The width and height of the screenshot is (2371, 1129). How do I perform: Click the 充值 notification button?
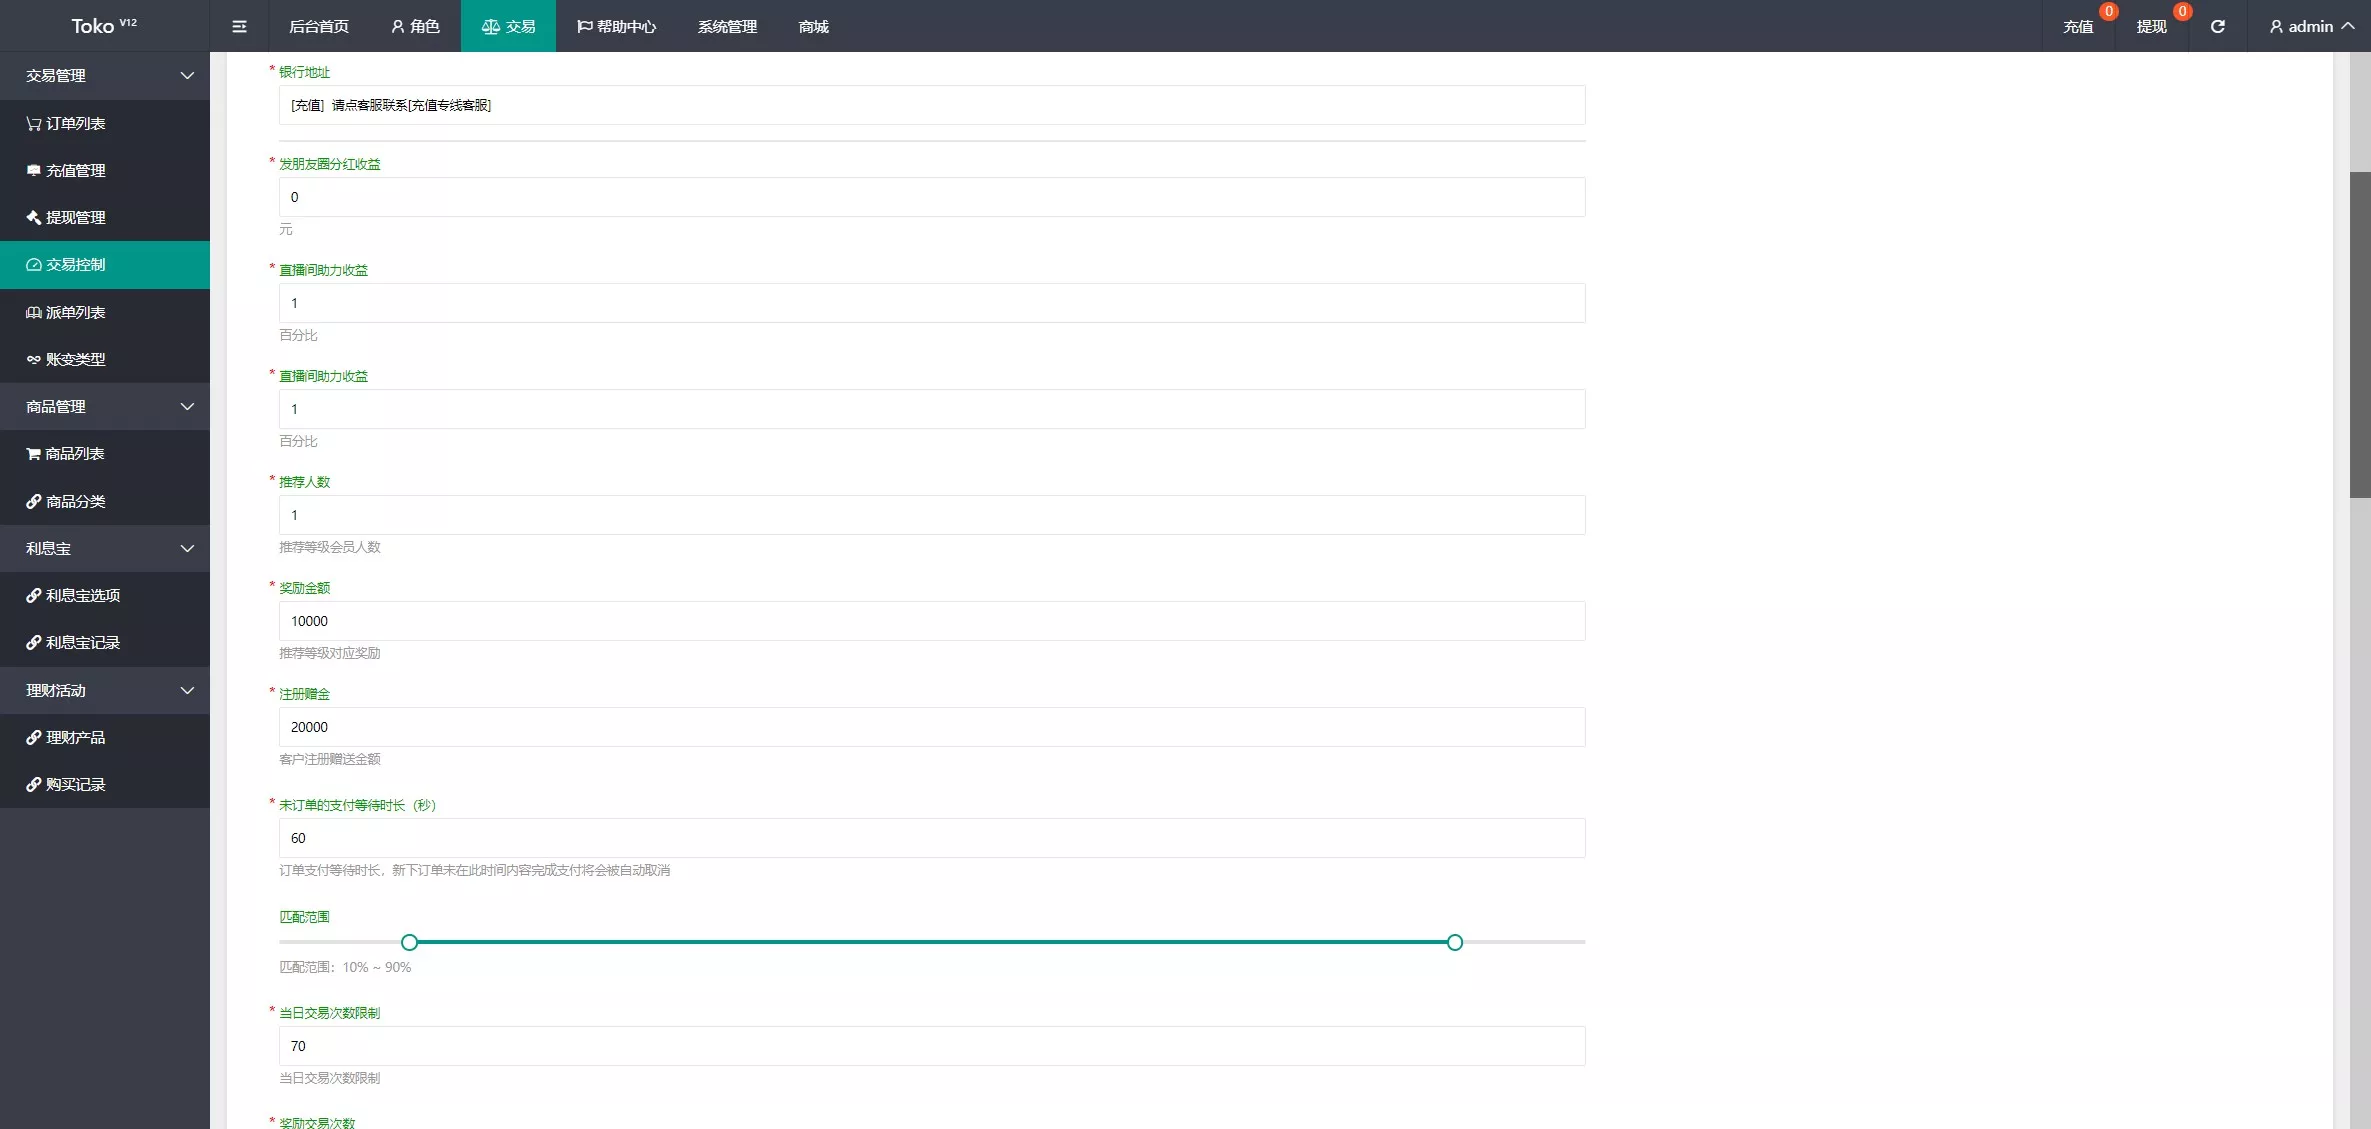(x=2078, y=26)
